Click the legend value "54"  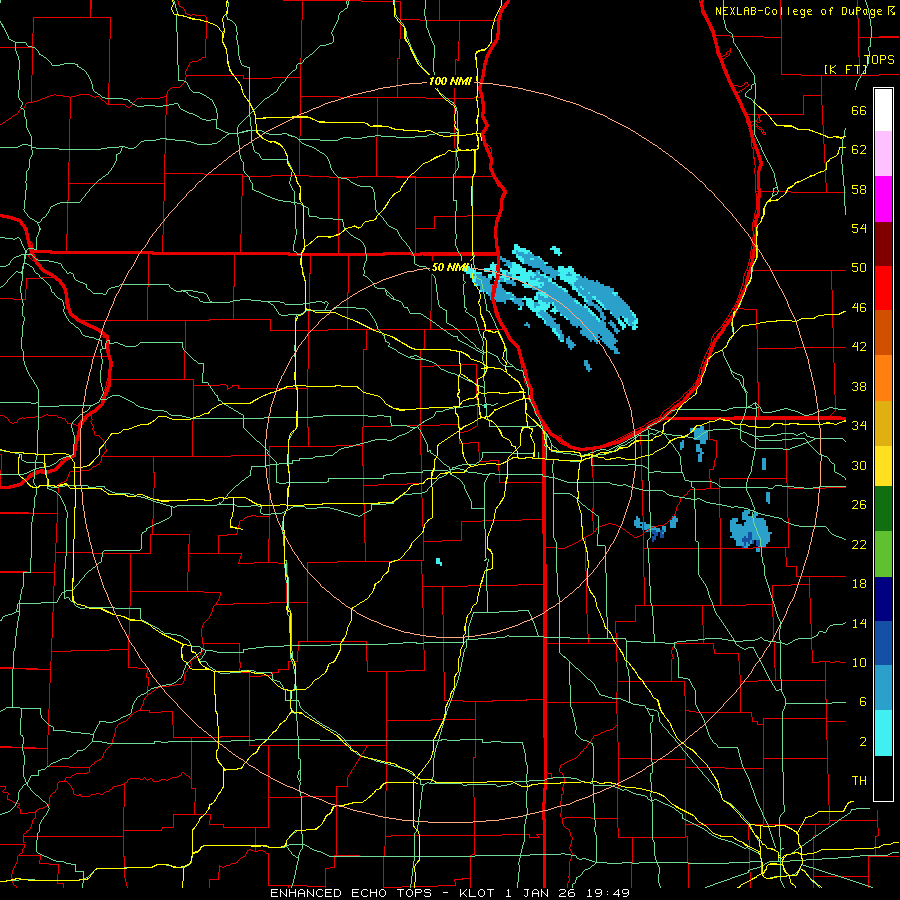pyautogui.click(x=859, y=228)
